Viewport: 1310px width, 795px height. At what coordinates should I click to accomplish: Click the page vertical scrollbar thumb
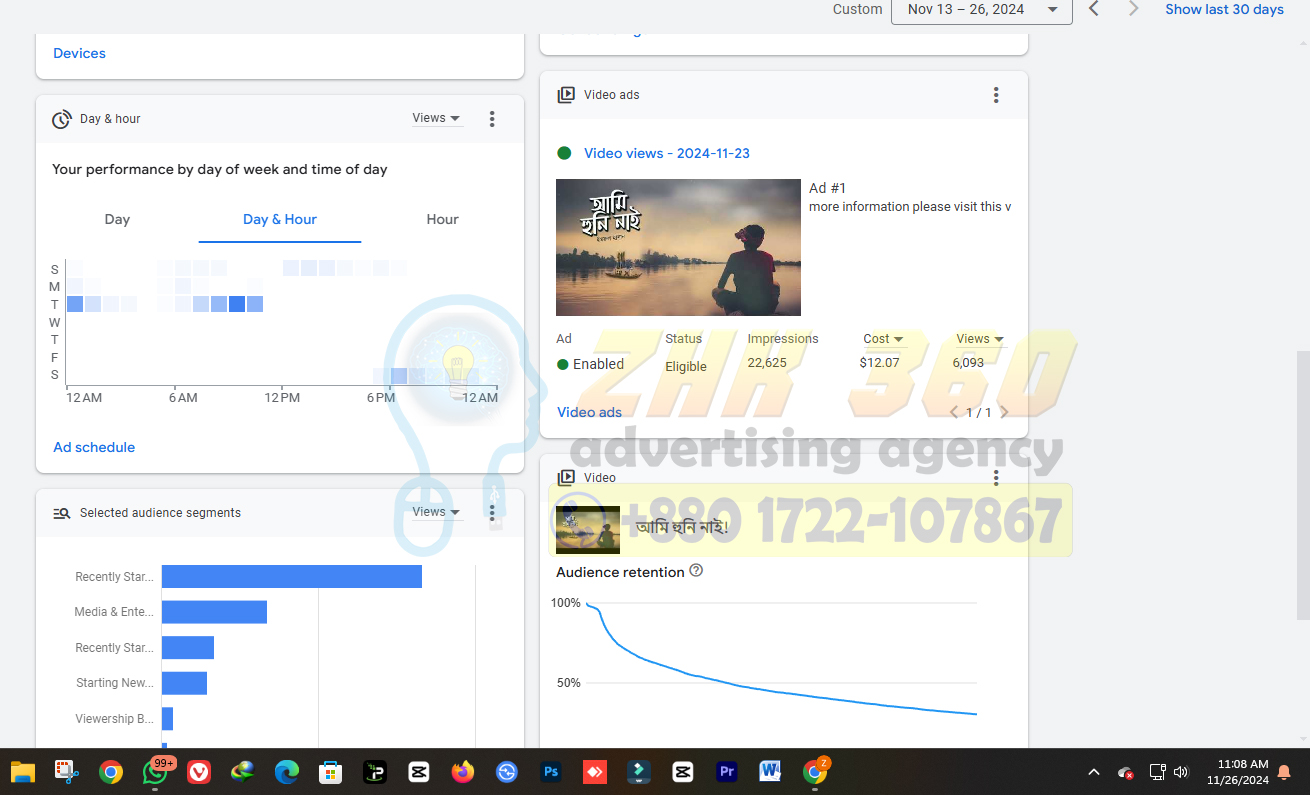(x=1301, y=485)
